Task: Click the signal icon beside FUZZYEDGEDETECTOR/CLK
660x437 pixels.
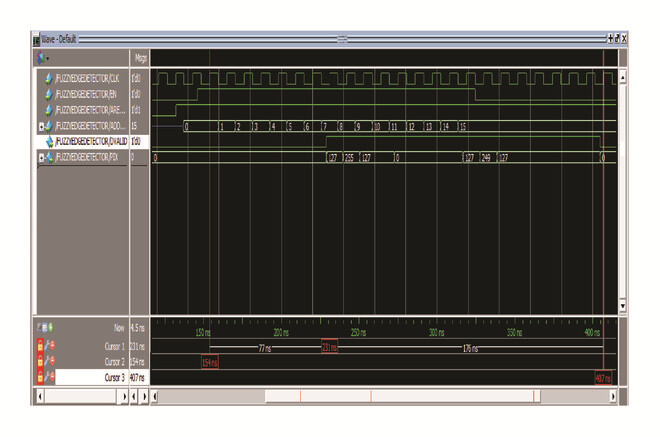Action: 49,78
